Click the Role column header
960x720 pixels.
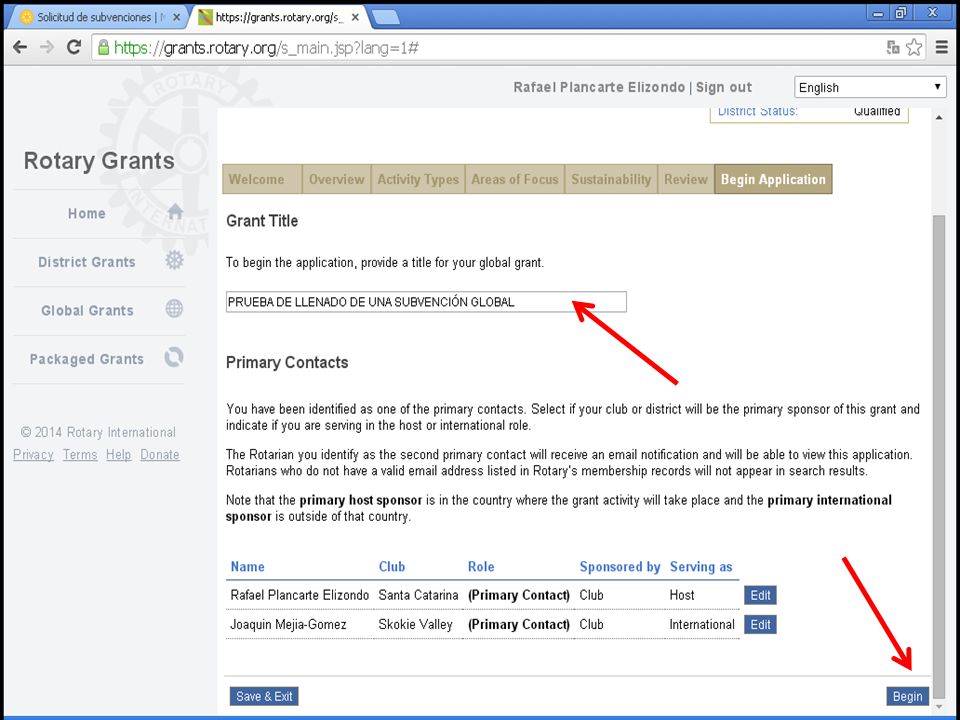481,567
